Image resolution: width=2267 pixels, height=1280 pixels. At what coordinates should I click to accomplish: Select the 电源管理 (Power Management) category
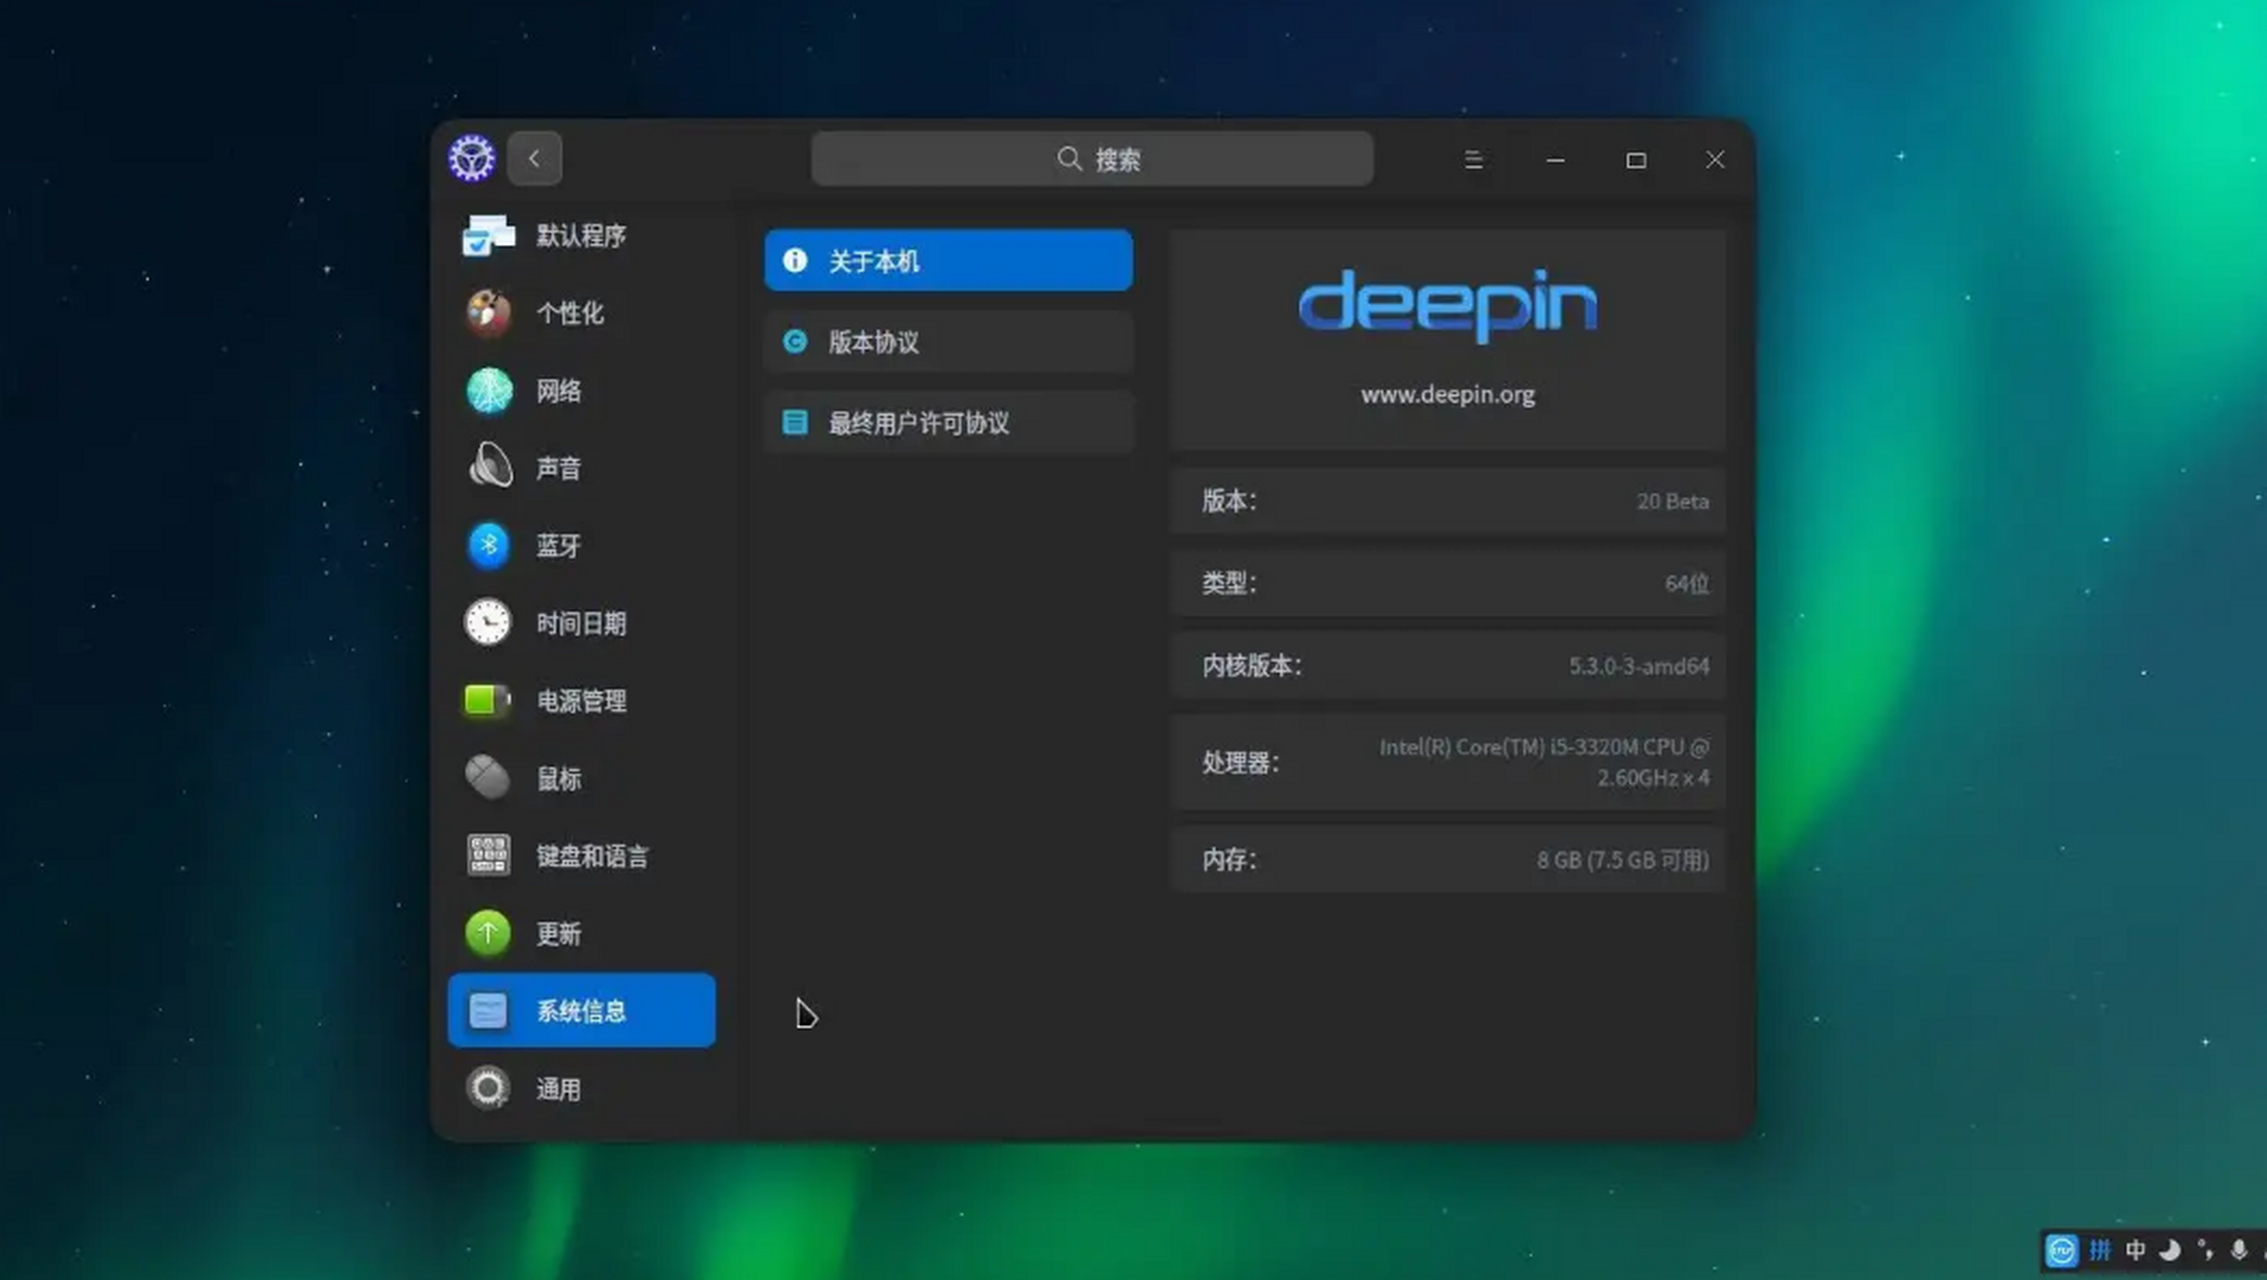pos(582,701)
